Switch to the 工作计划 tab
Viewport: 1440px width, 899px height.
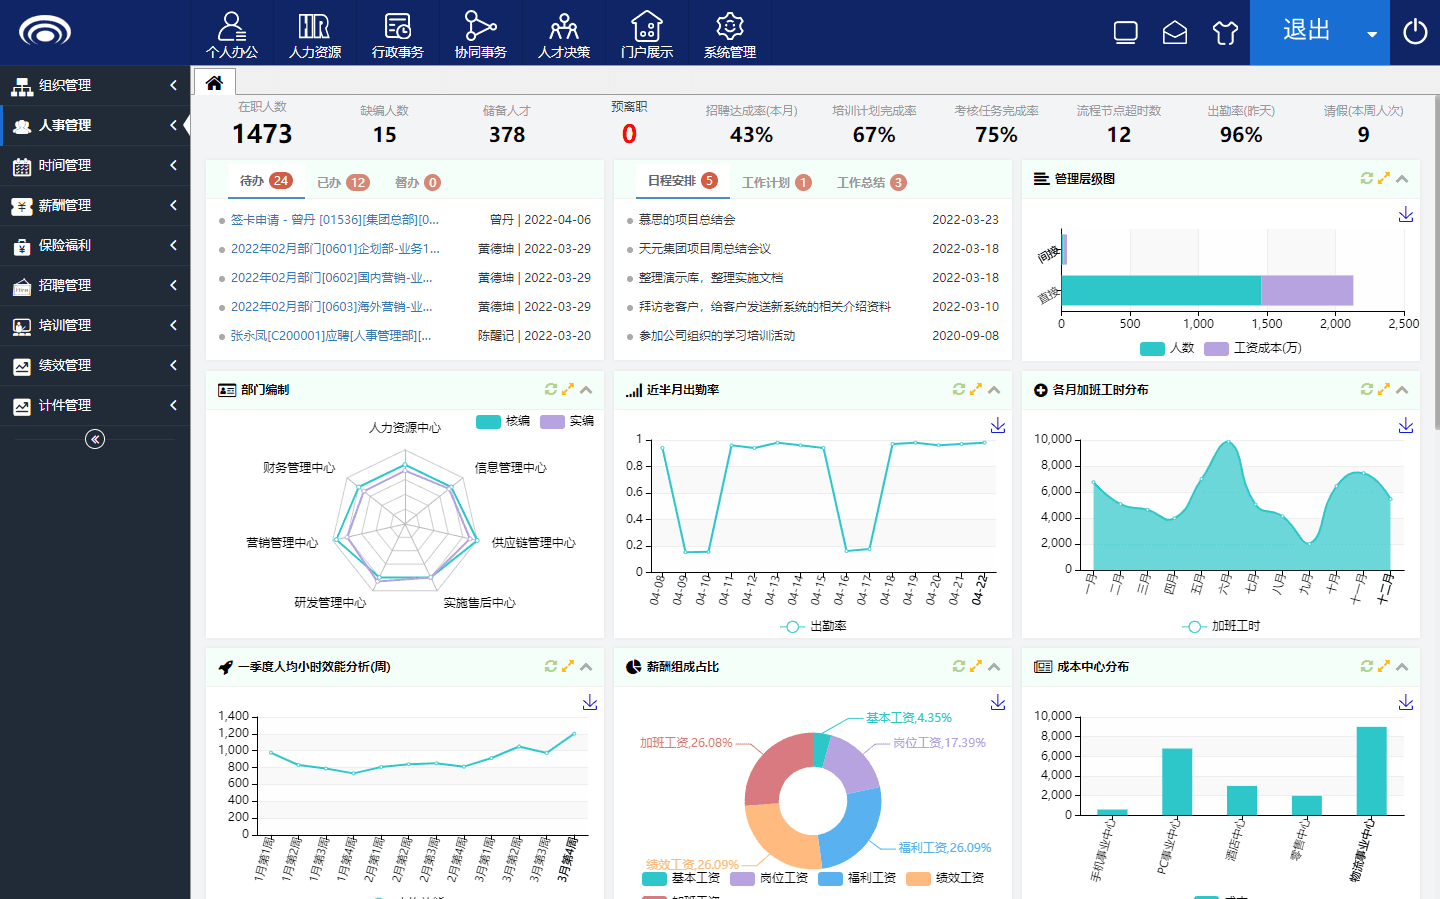776,182
